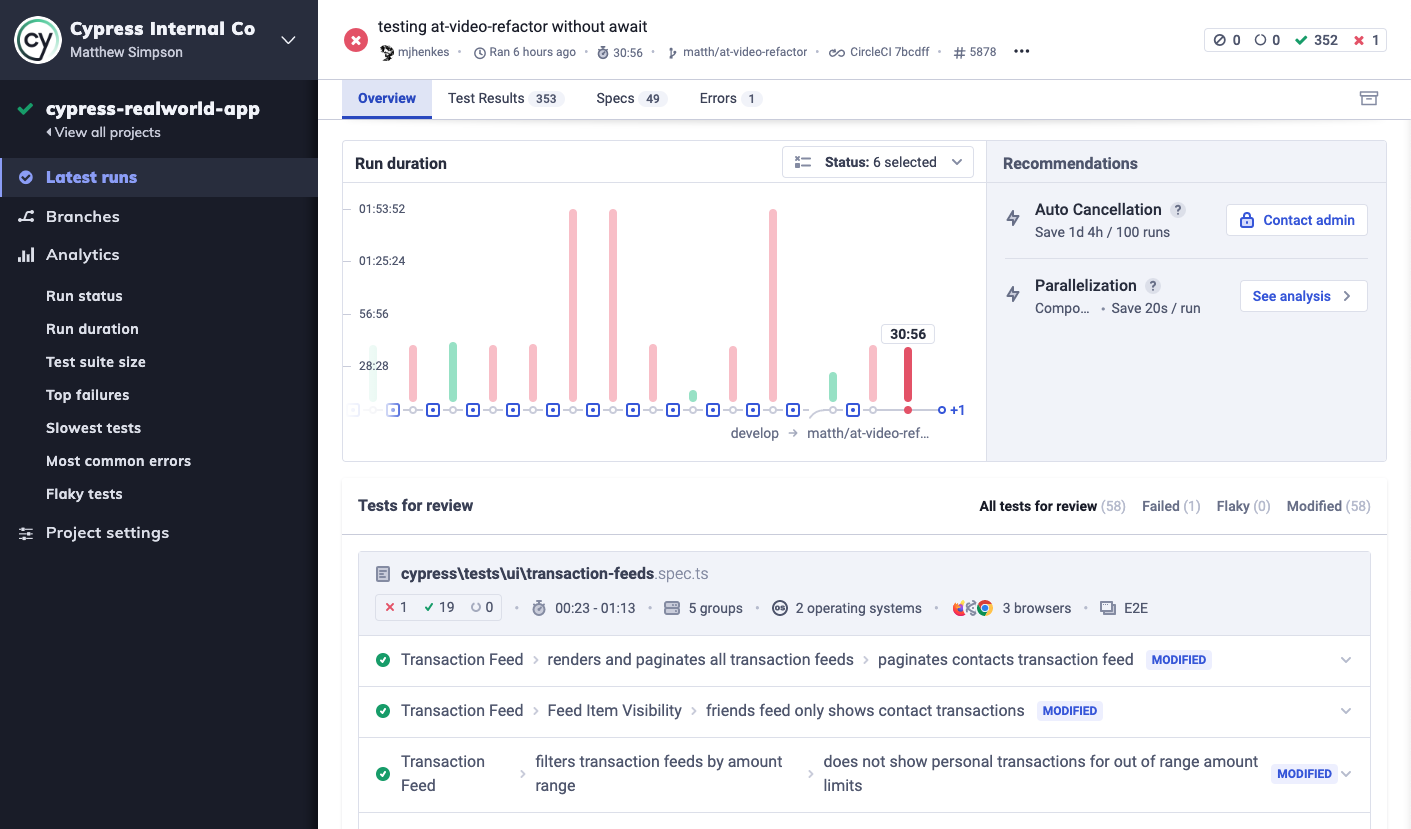
Task: Click the Parallelization help icon
Action: point(1153,286)
